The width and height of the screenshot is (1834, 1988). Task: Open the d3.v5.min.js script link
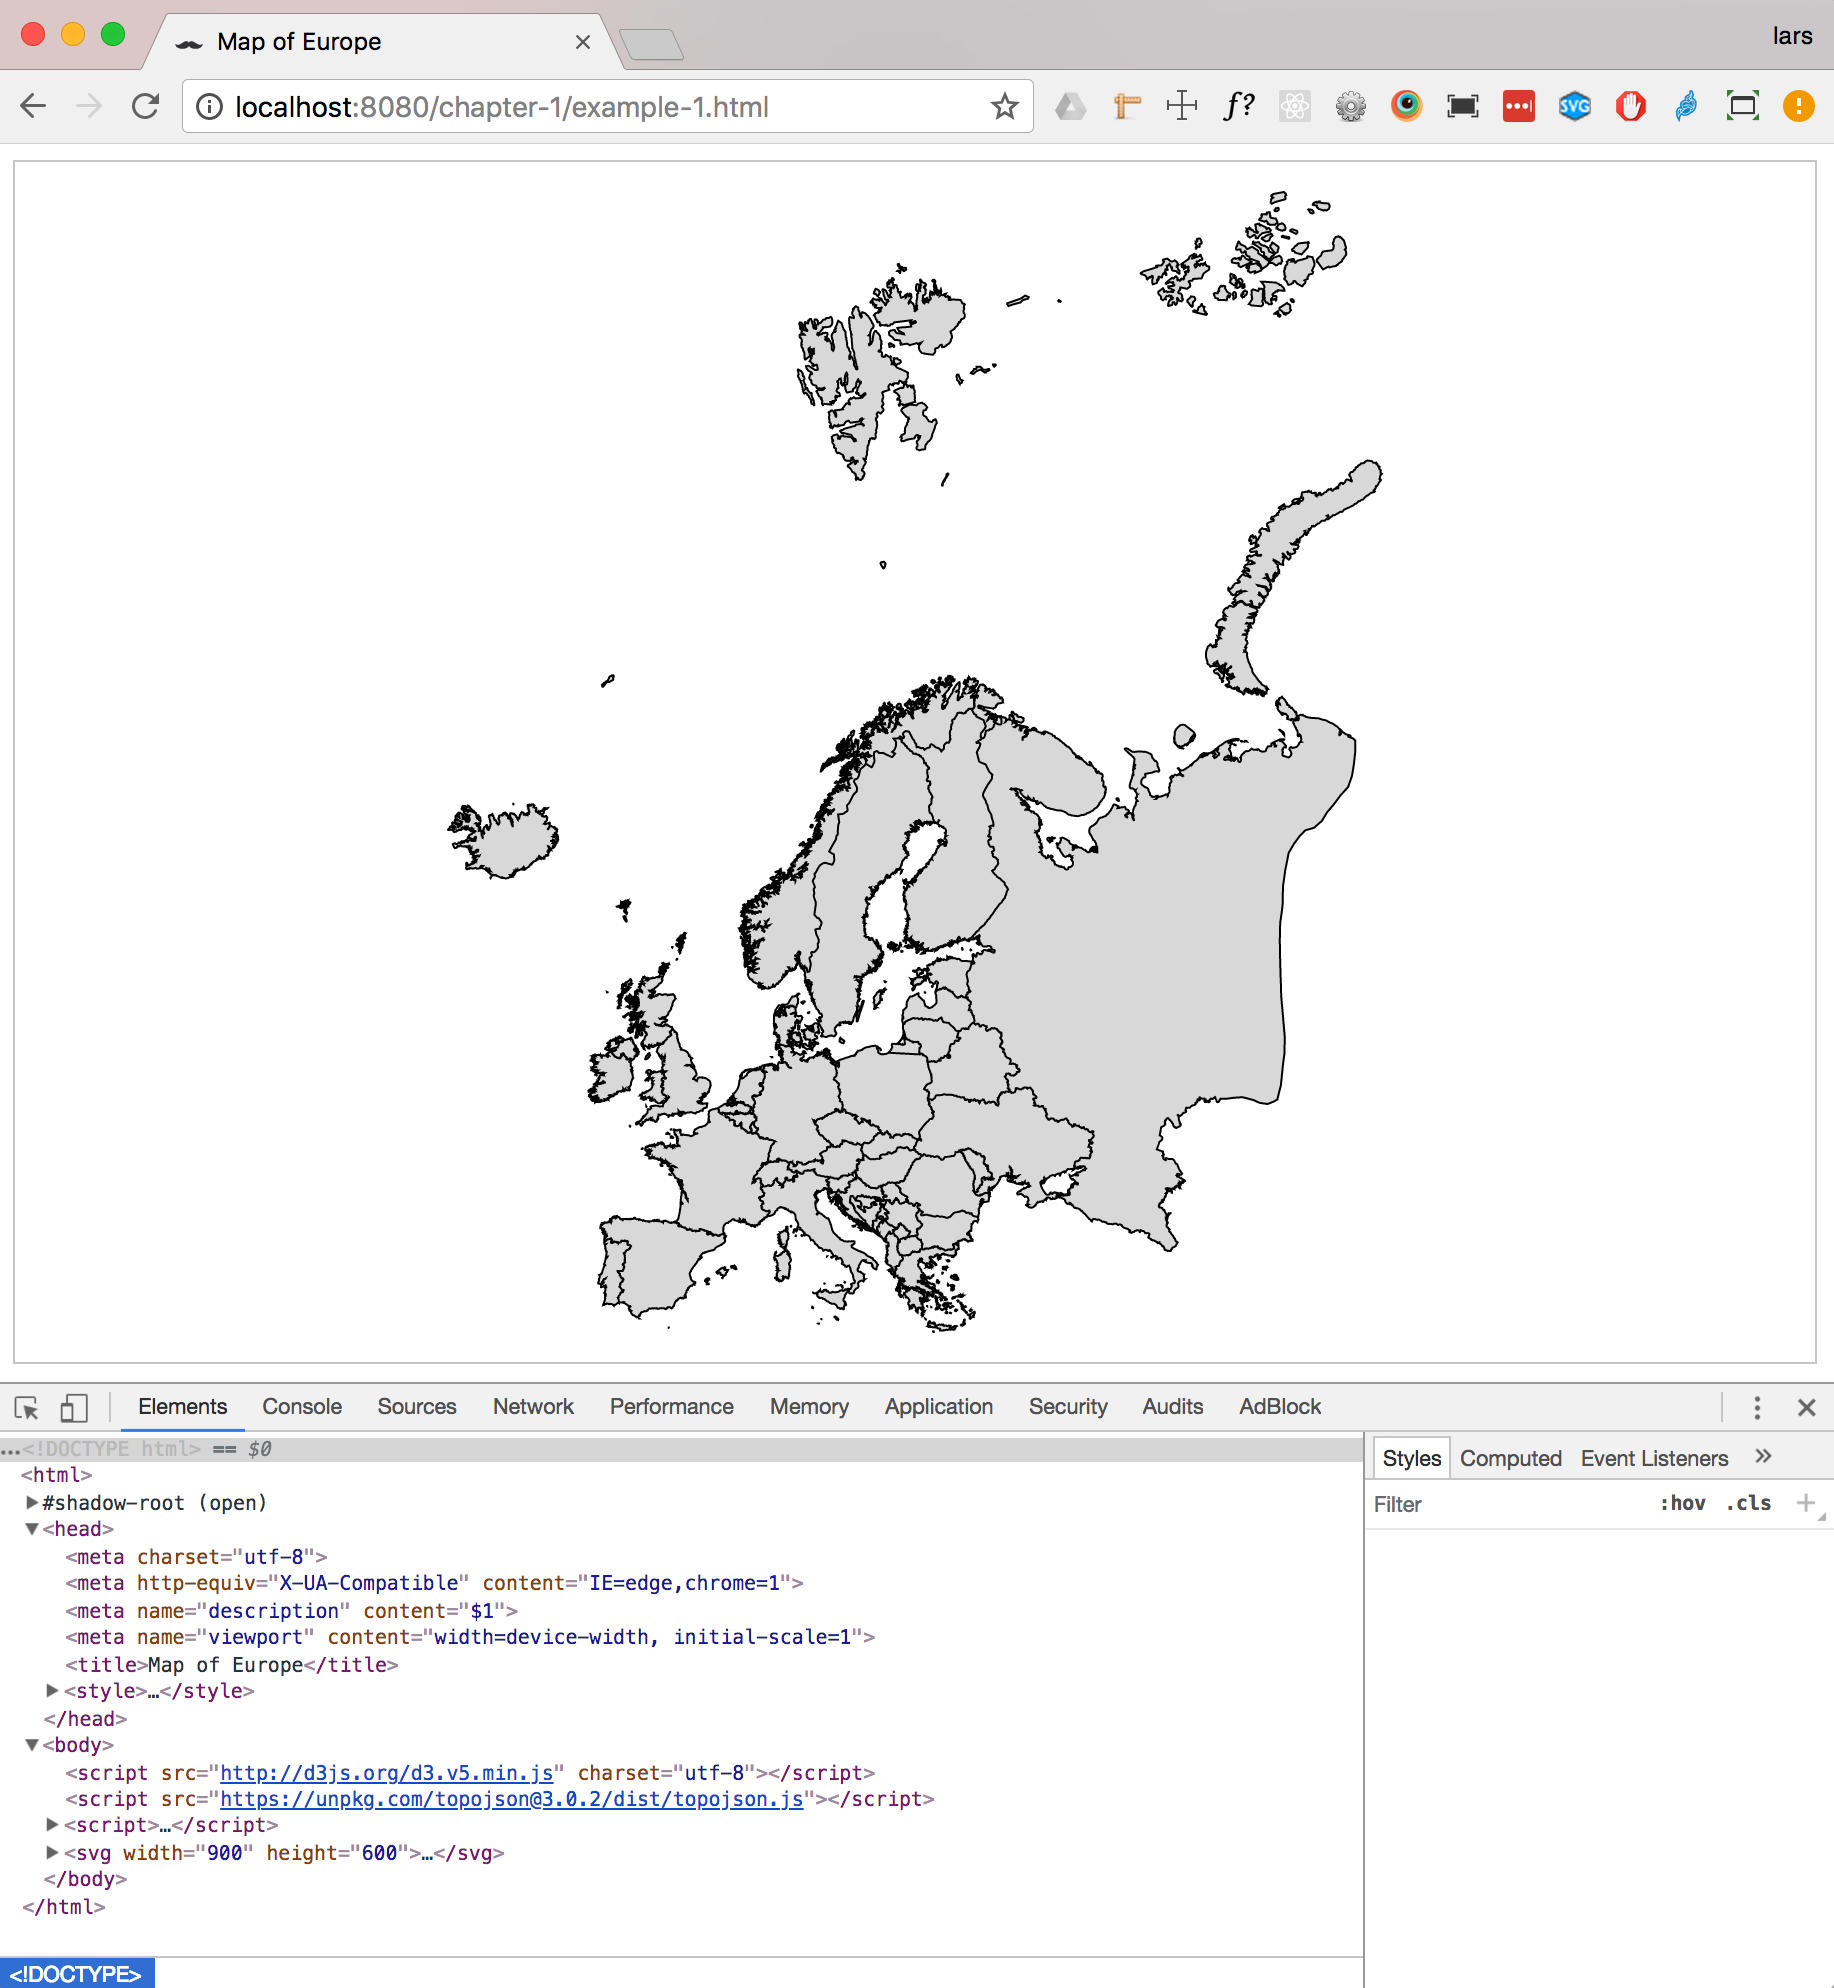coord(386,1773)
